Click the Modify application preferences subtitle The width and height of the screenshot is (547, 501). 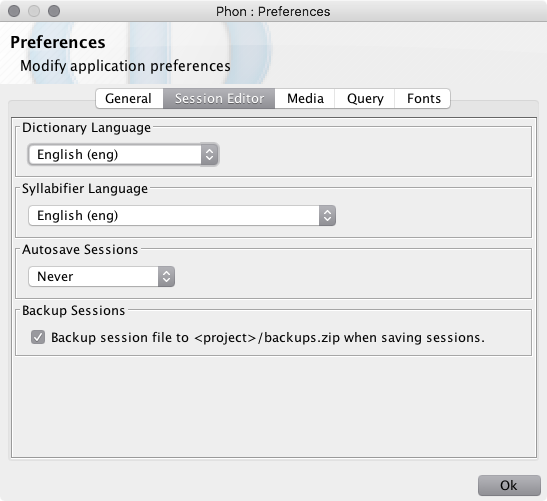pyautogui.click(x=125, y=66)
